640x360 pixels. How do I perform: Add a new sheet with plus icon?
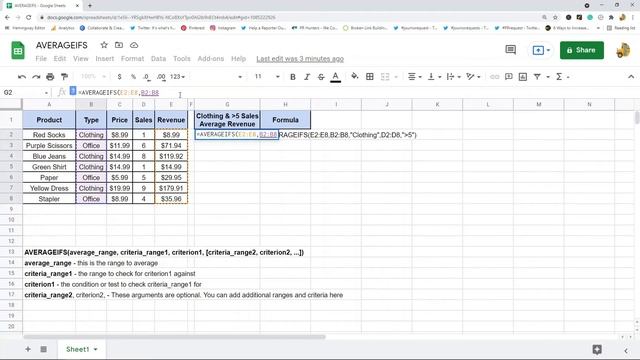(x=28, y=349)
